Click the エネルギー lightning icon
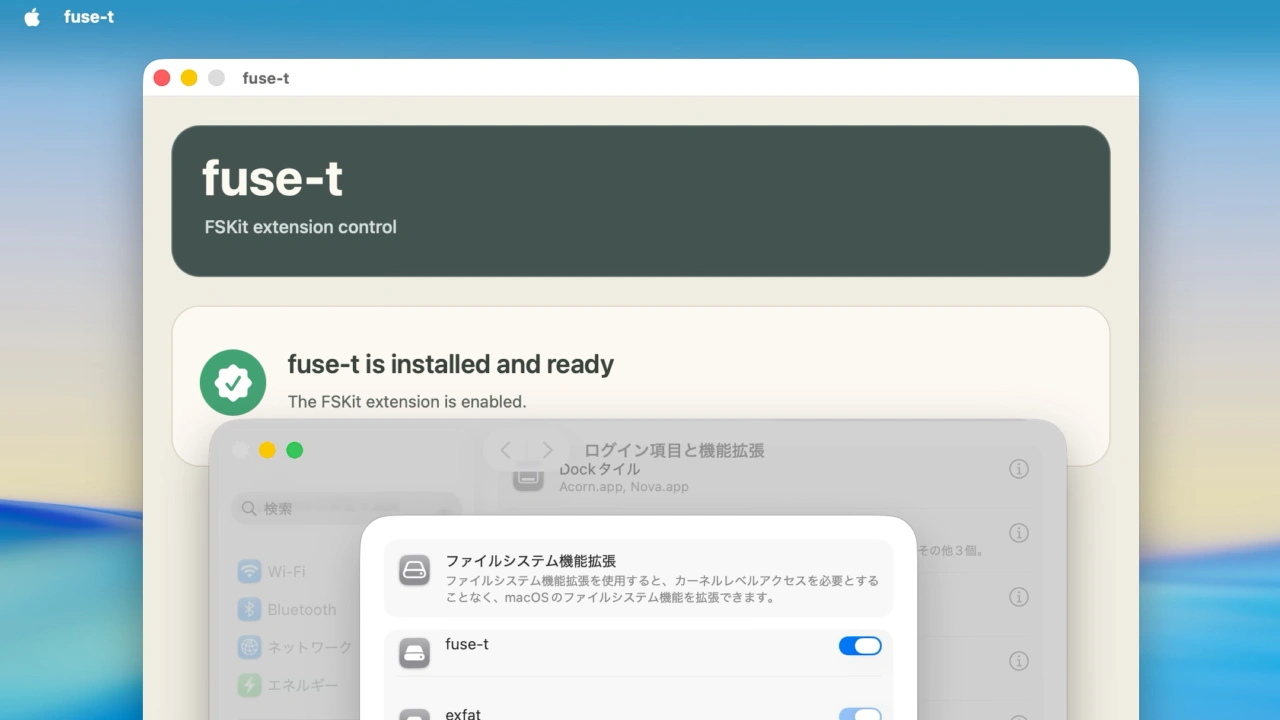The image size is (1280, 720). click(248, 685)
